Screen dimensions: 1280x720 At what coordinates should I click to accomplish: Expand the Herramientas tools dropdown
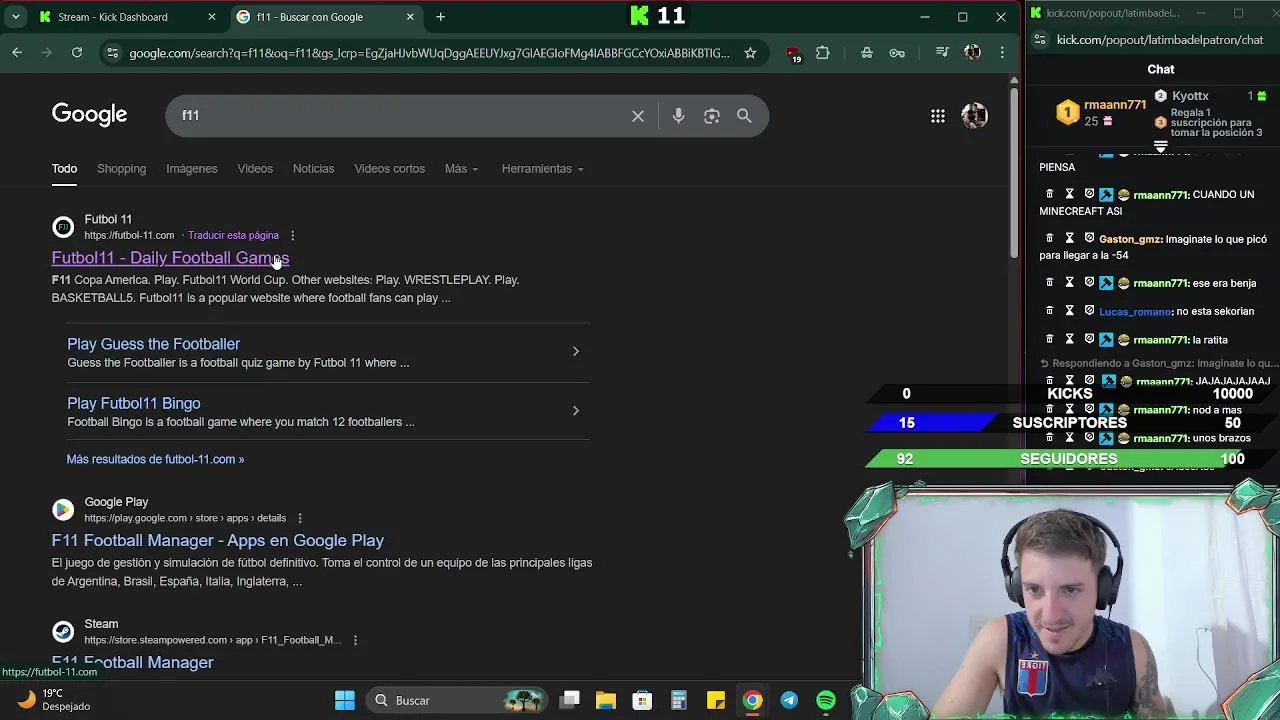click(542, 168)
